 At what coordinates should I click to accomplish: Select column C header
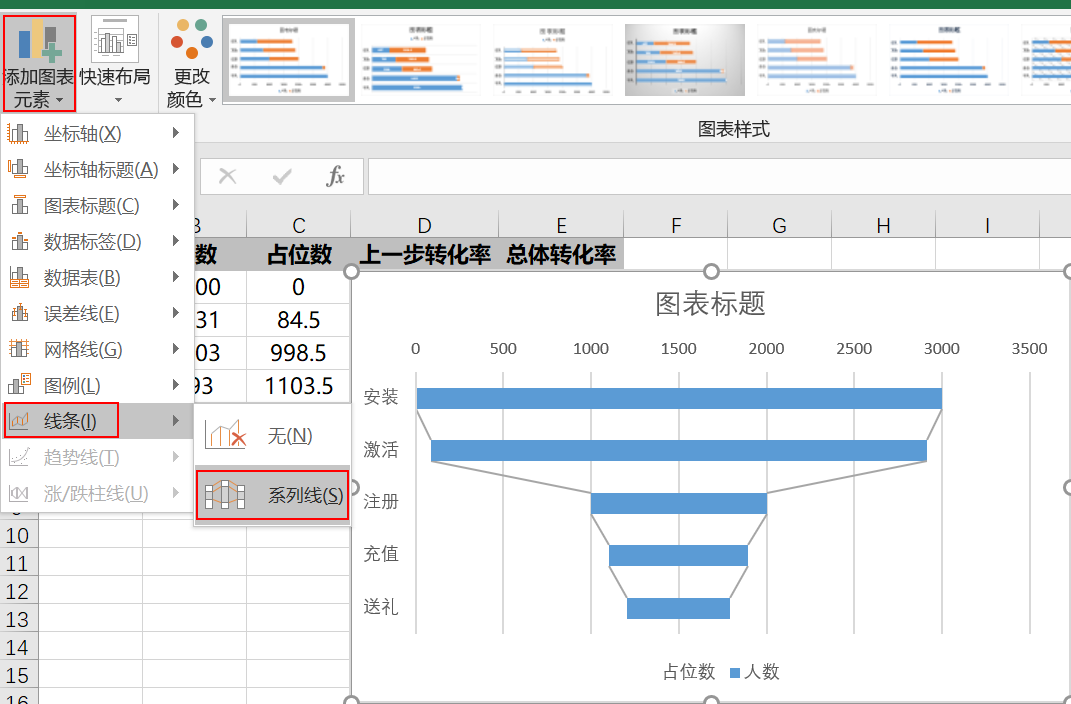pyautogui.click(x=298, y=225)
